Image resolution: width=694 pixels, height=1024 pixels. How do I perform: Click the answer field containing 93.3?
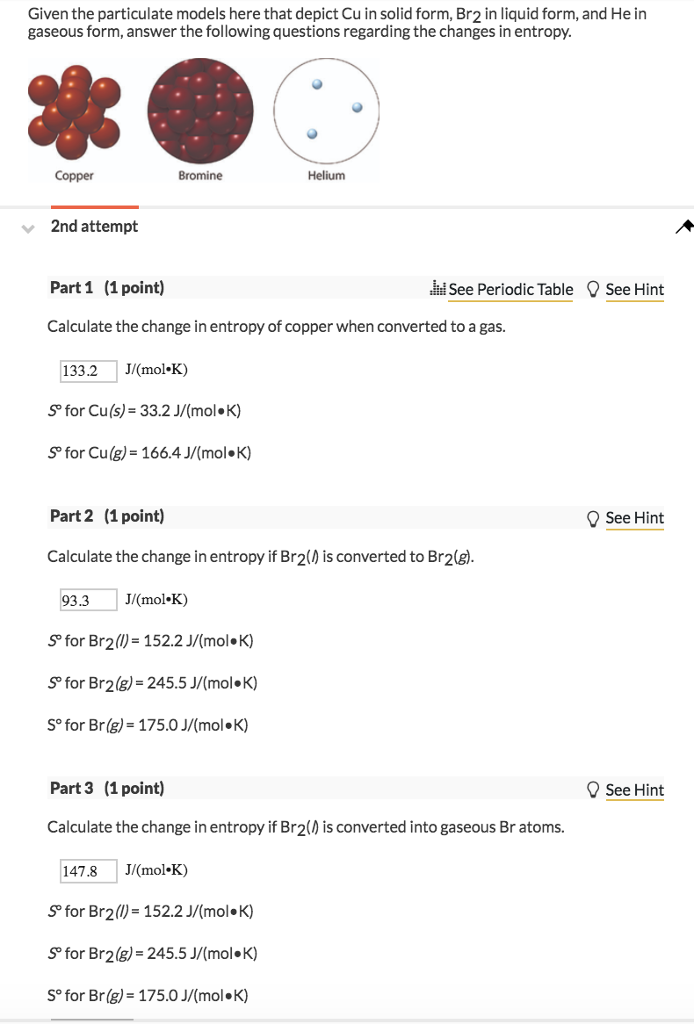pyautogui.click(x=88, y=599)
